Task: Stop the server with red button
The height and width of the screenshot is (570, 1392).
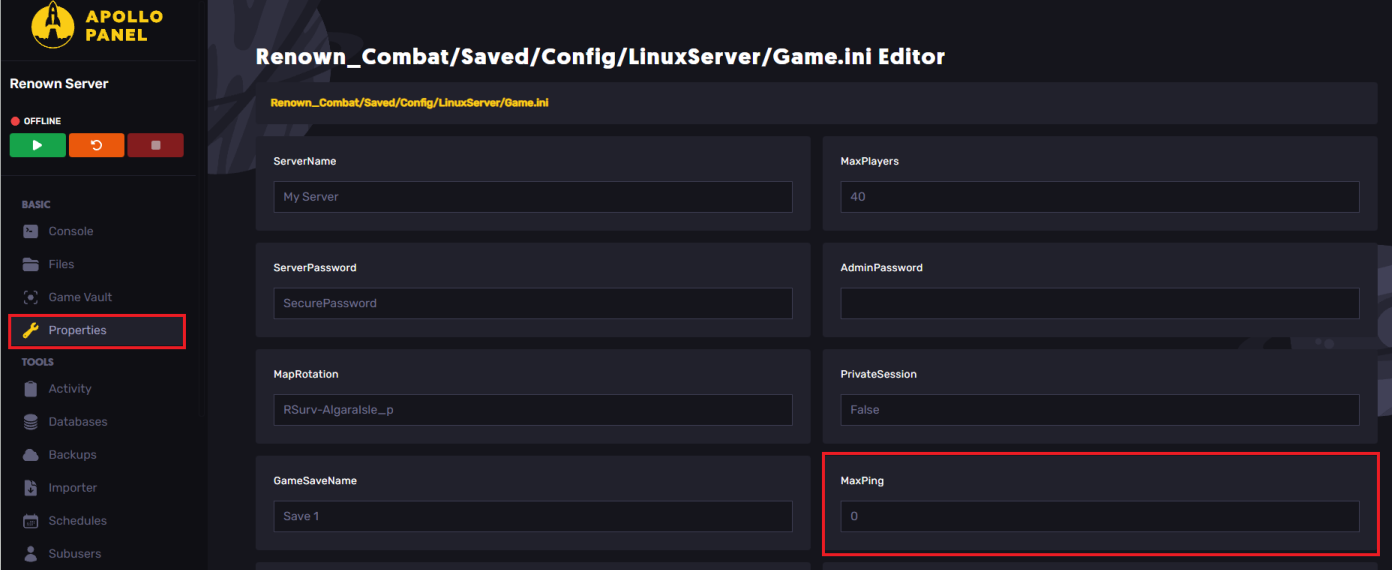Action: point(155,145)
